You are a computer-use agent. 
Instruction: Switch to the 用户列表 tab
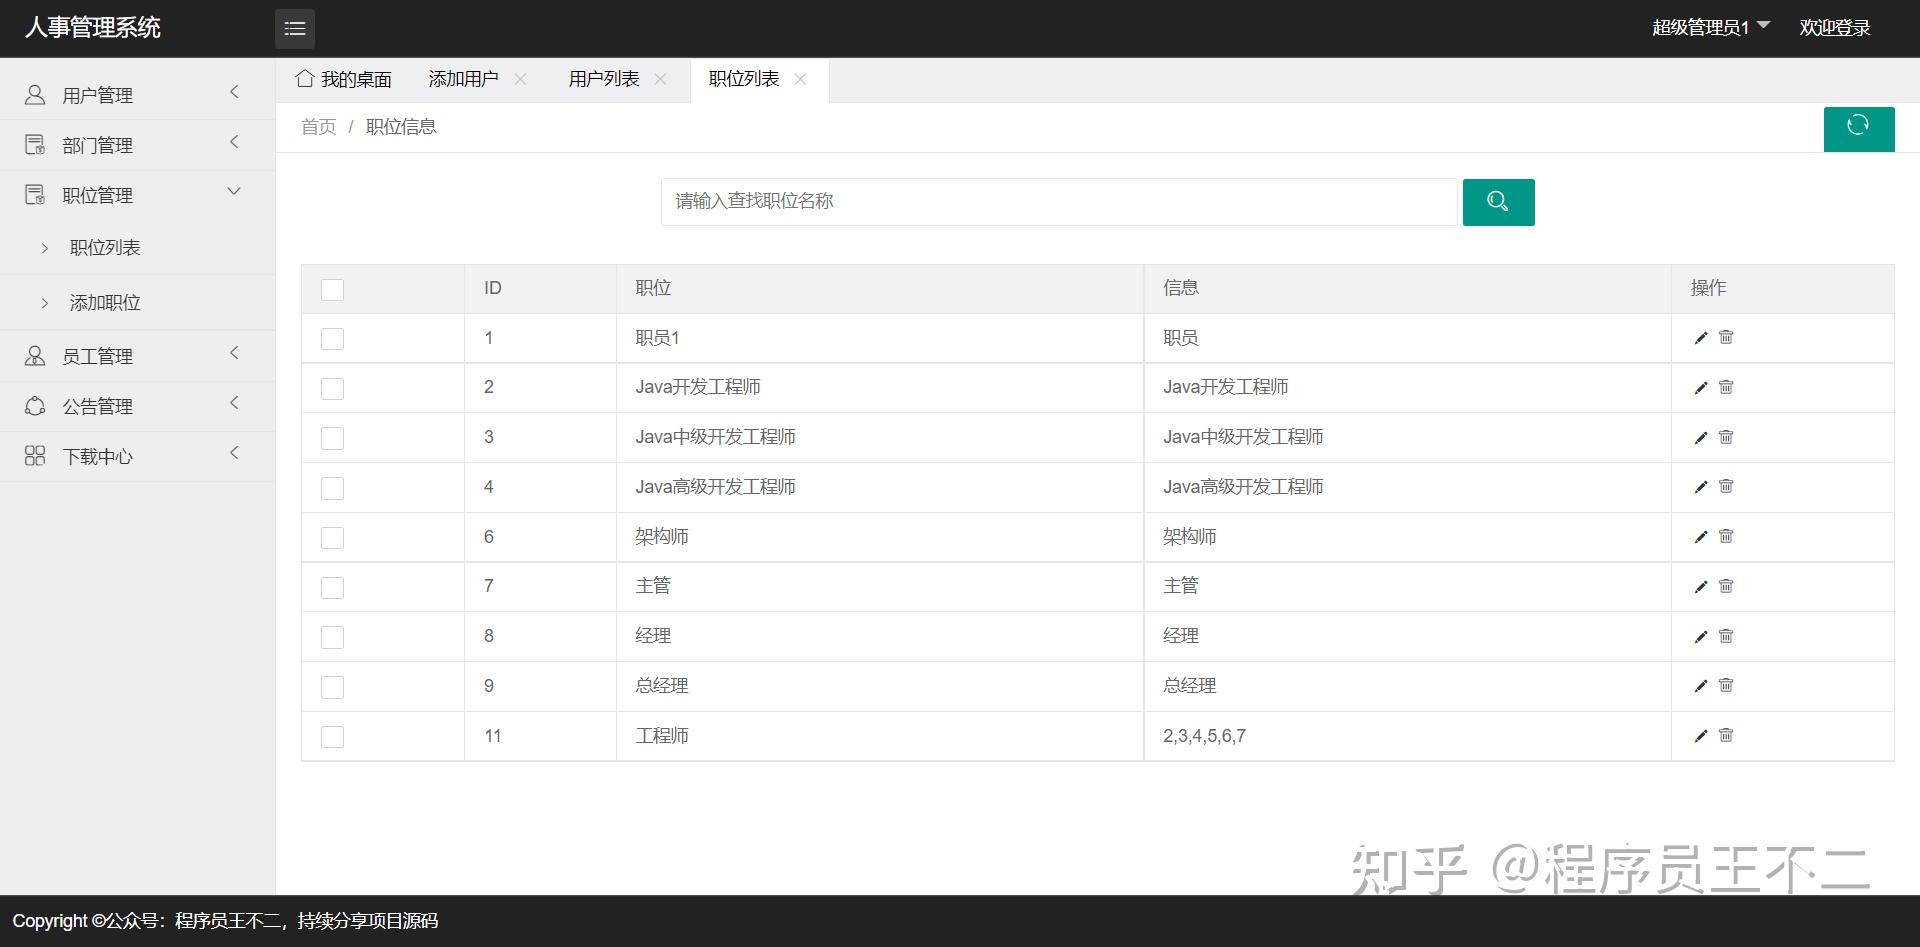[603, 79]
